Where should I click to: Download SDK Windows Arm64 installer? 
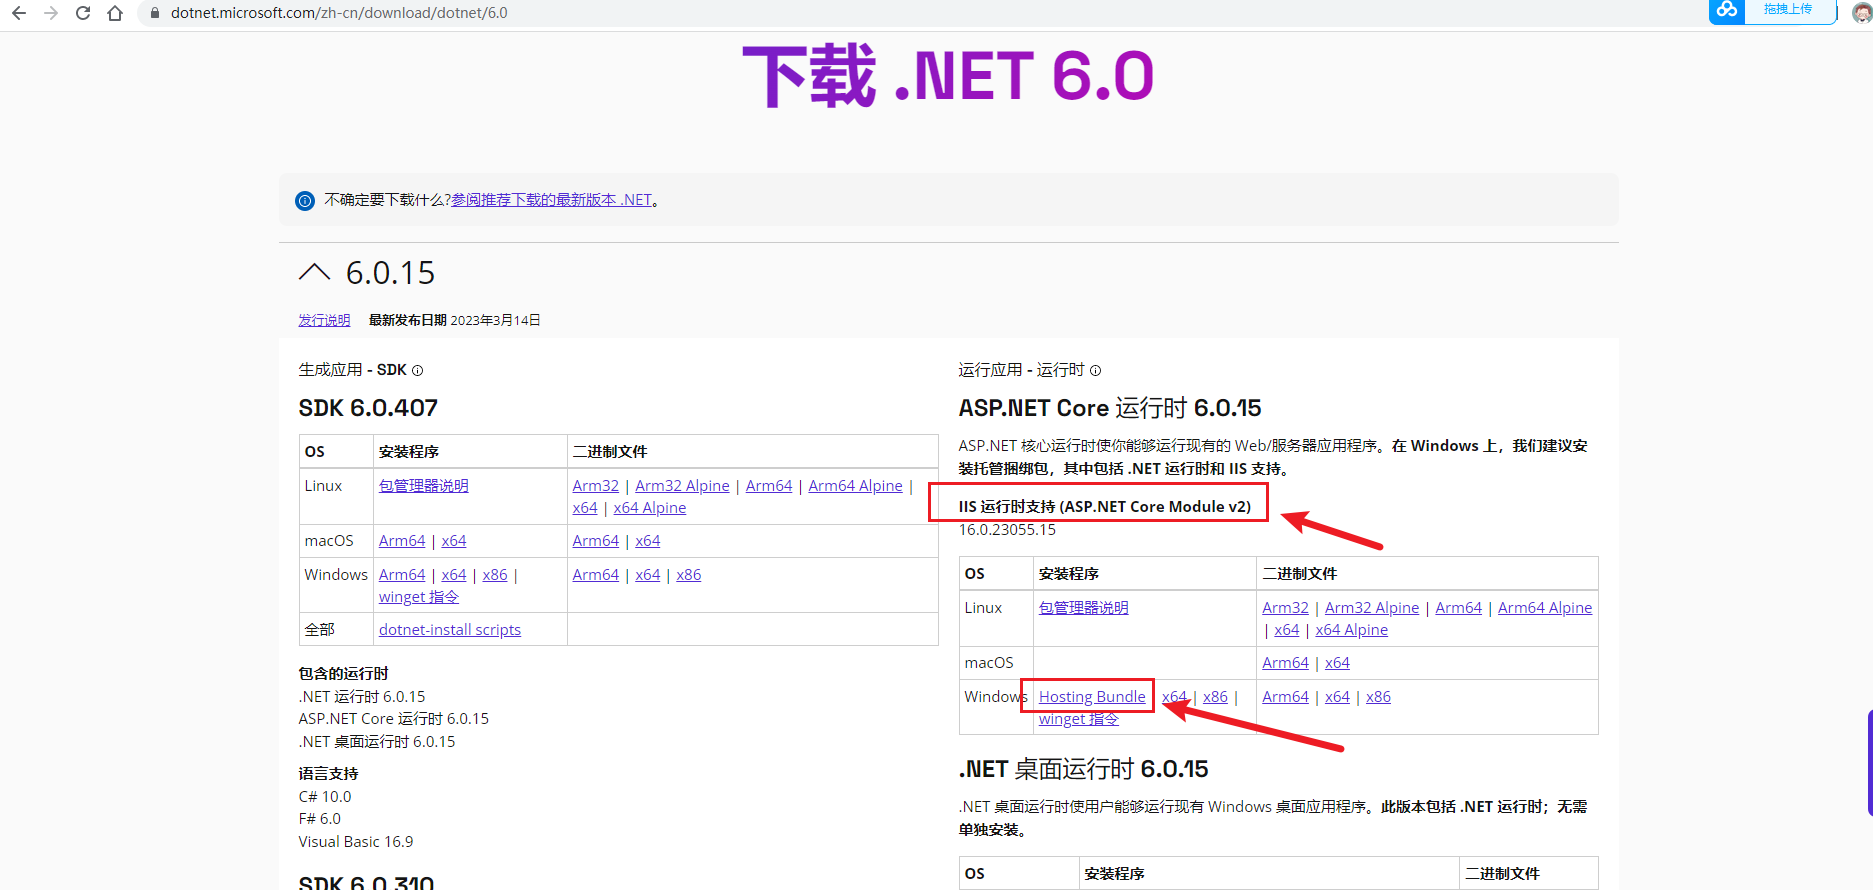pyautogui.click(x=402, y=575)
